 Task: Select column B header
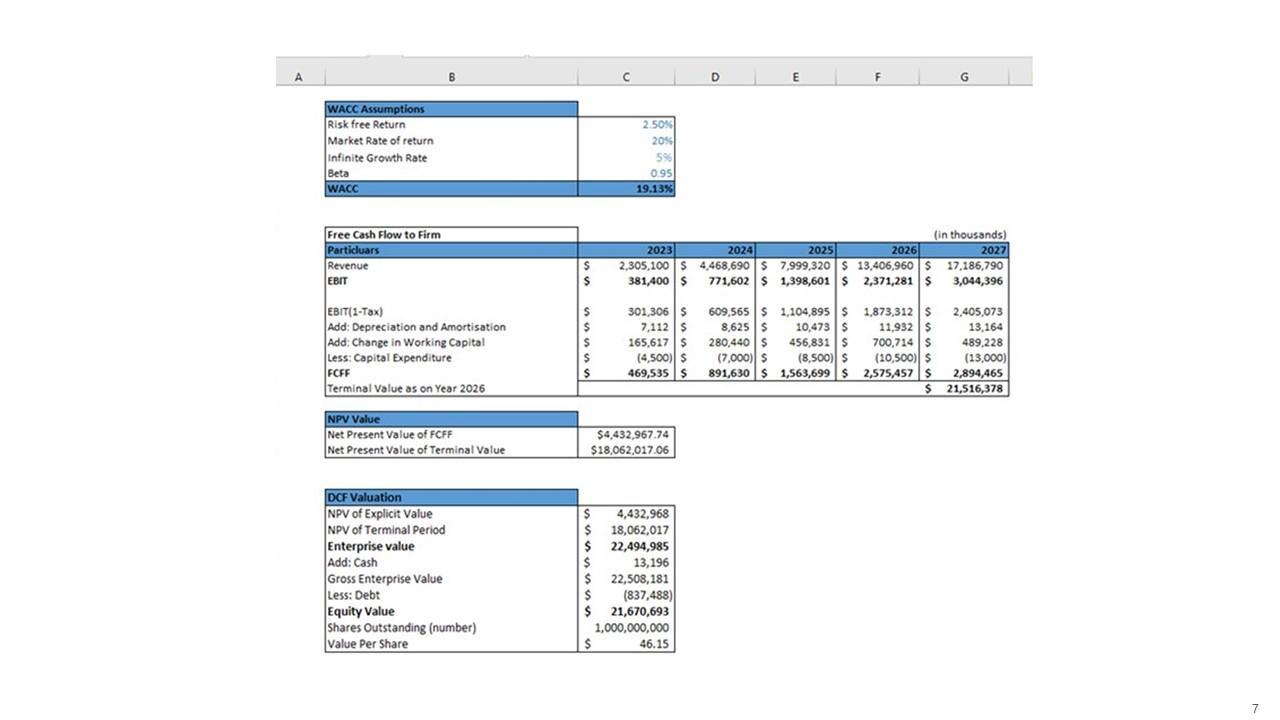pos(451,77)
